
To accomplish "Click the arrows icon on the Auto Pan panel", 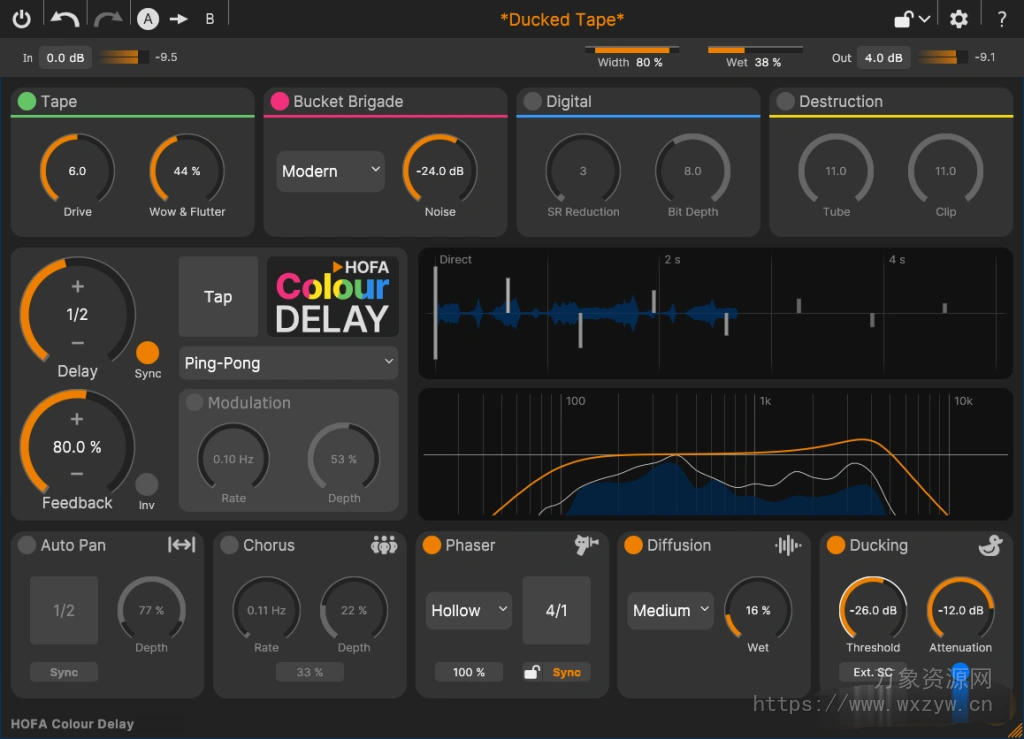I will tap(182, 545).
